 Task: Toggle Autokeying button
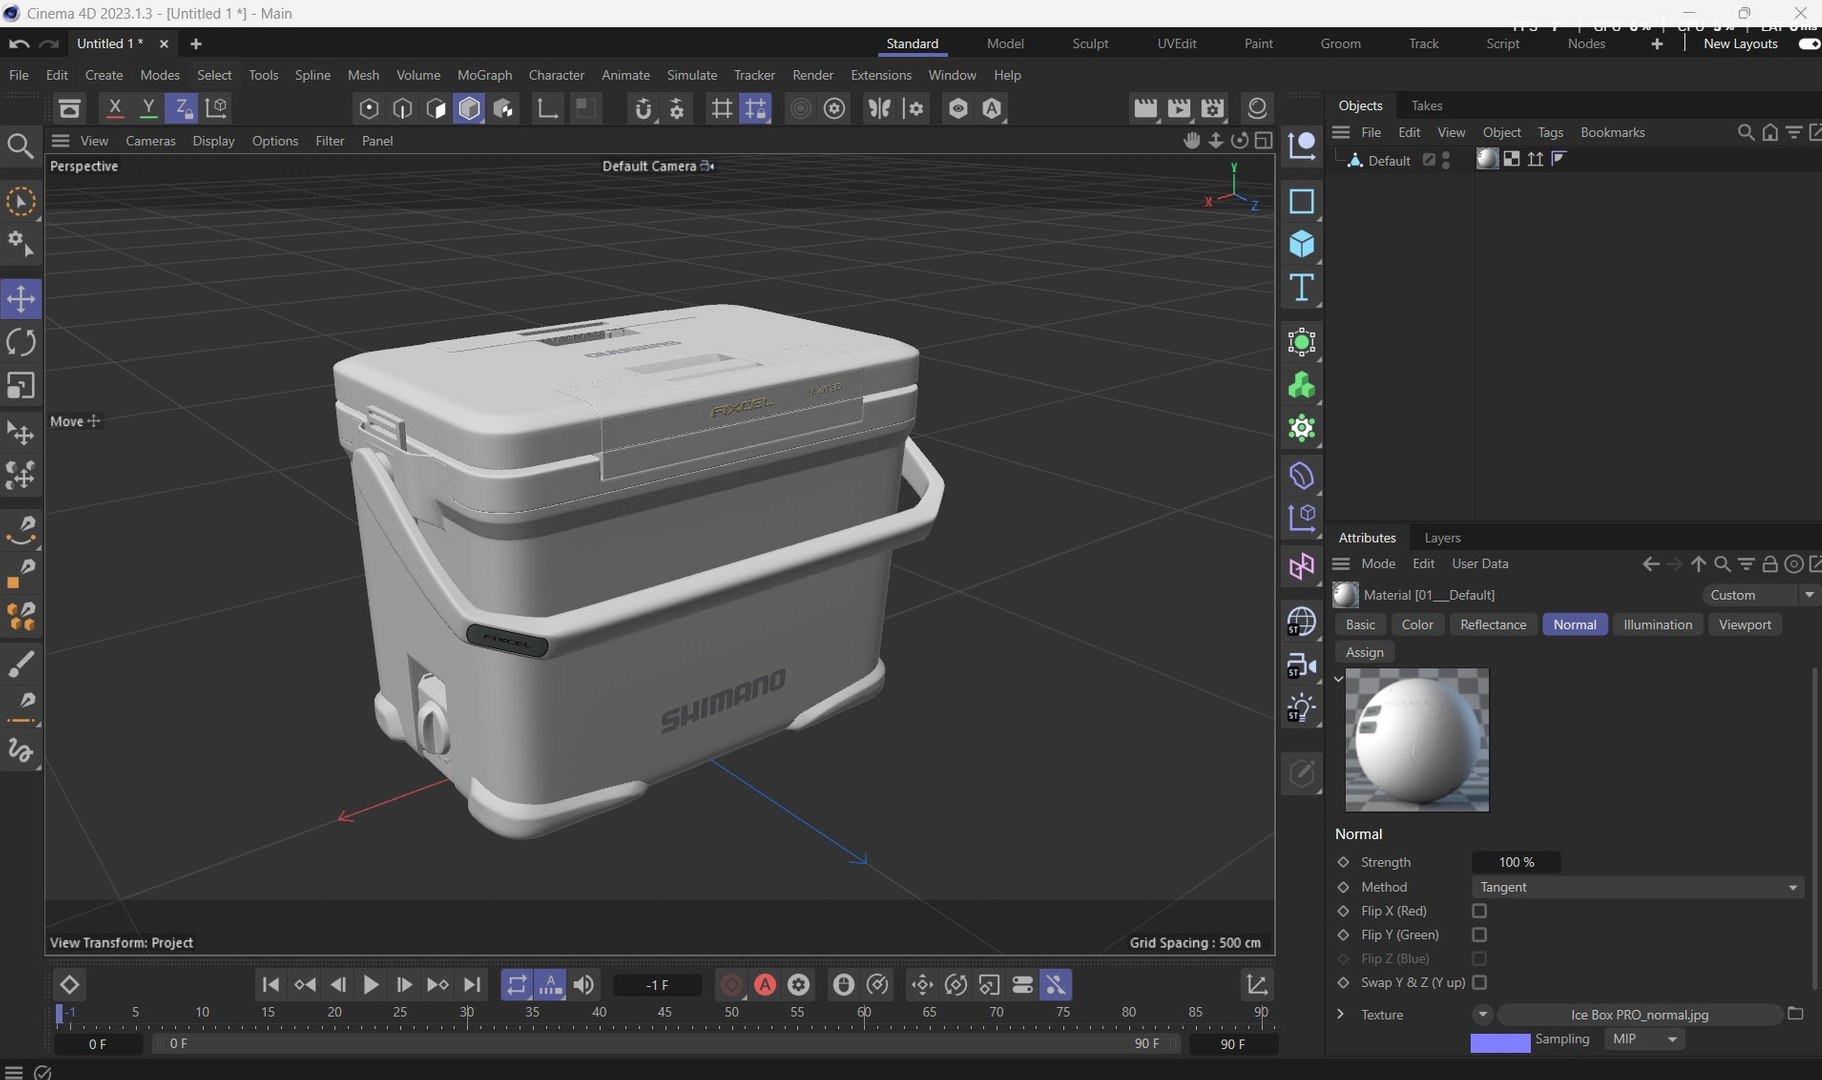pos(765,985)
